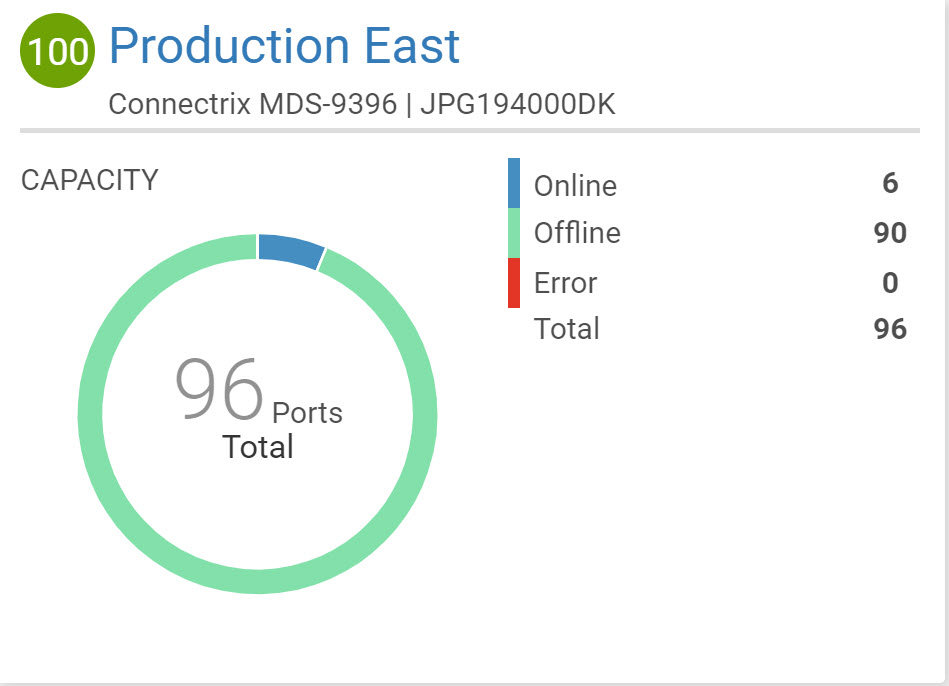This screenshot has height=686, width=949.
Task: Select the Connectrix MDS-9396 model and serial text
Action: [x=362, y=104]
